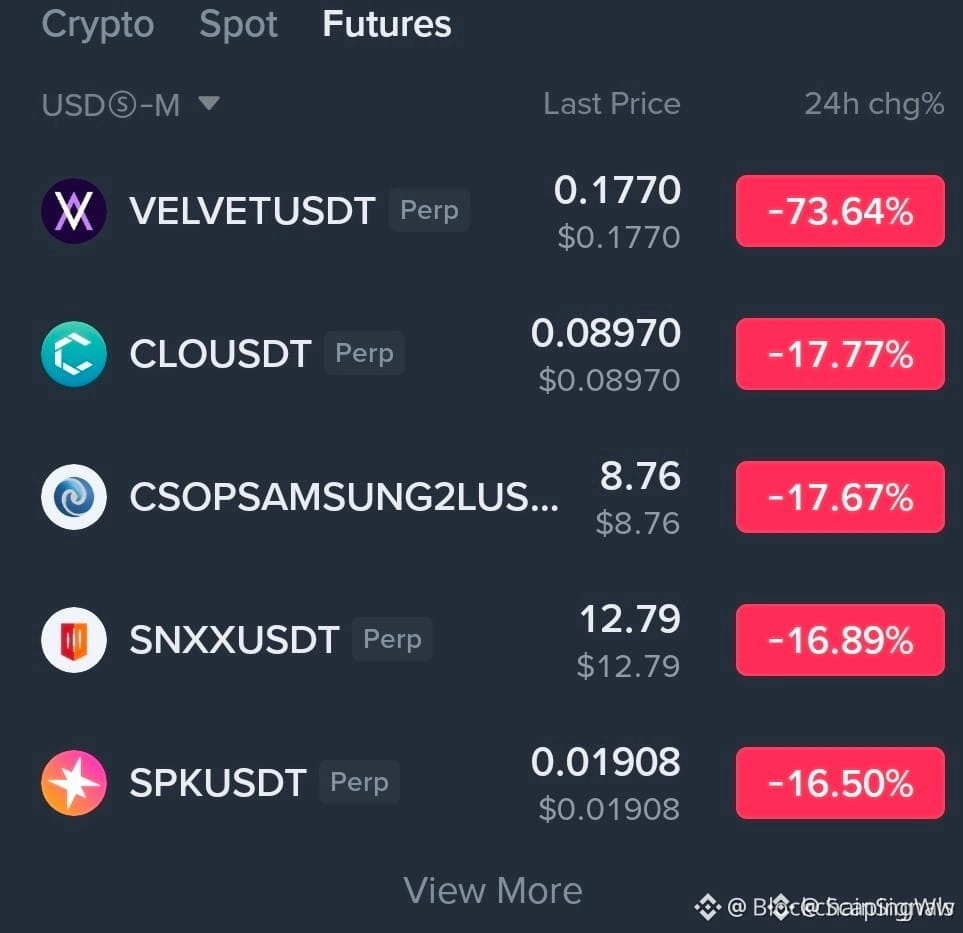This screenshot has width=963, height=933.
Task: Open the View More link
Action: point(493,890)
